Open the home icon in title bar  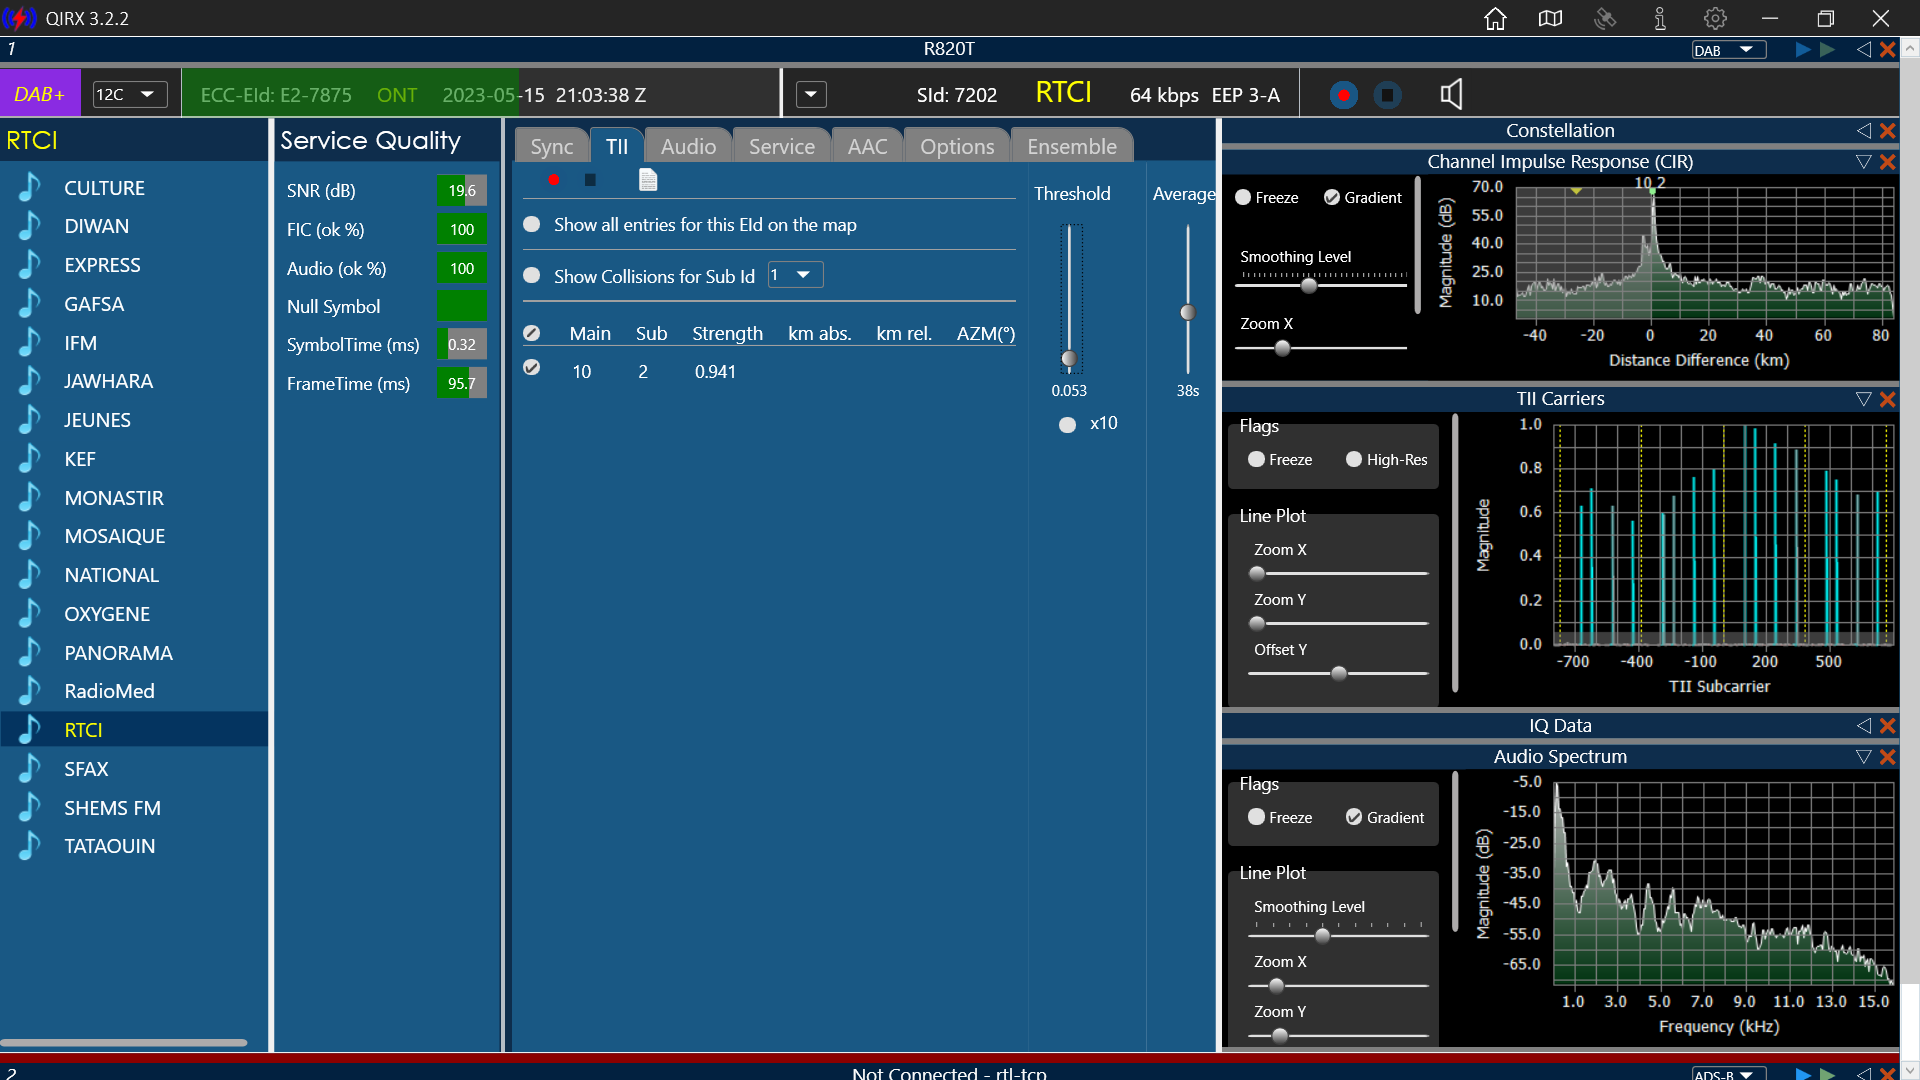pos(1495,19)
